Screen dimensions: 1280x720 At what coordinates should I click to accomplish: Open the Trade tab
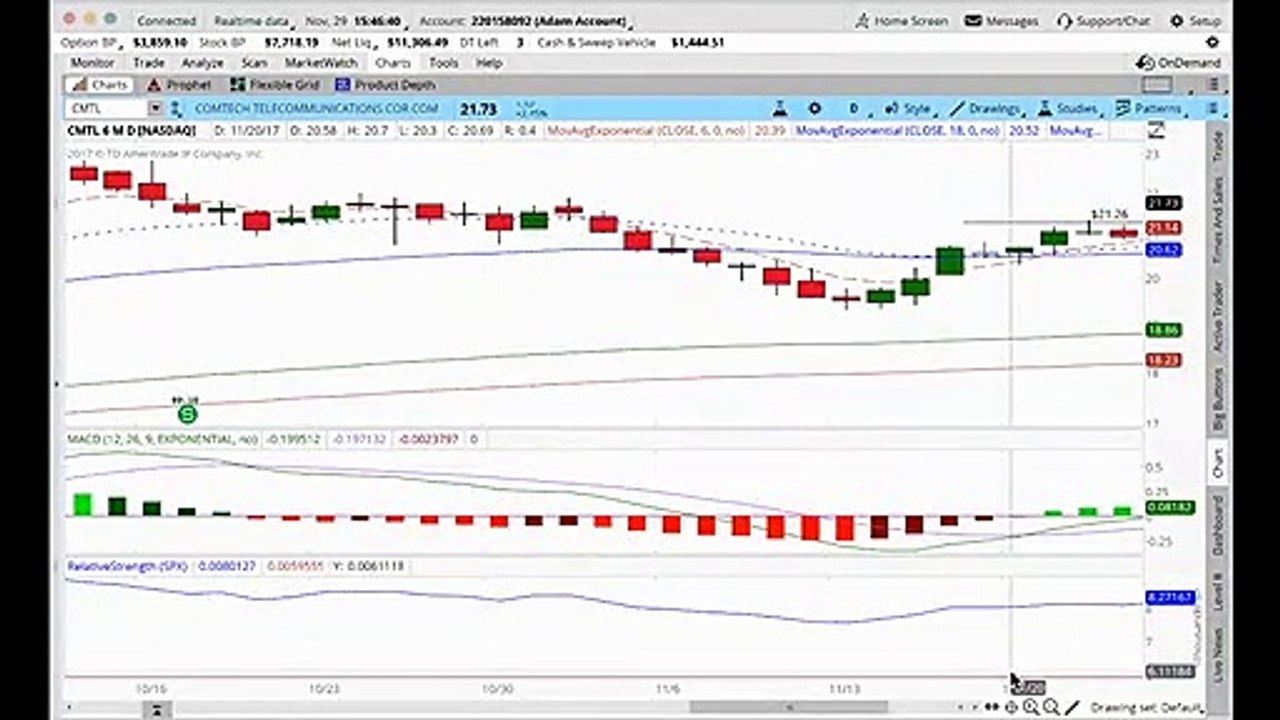pyautogui.click(x=149, y=63)
